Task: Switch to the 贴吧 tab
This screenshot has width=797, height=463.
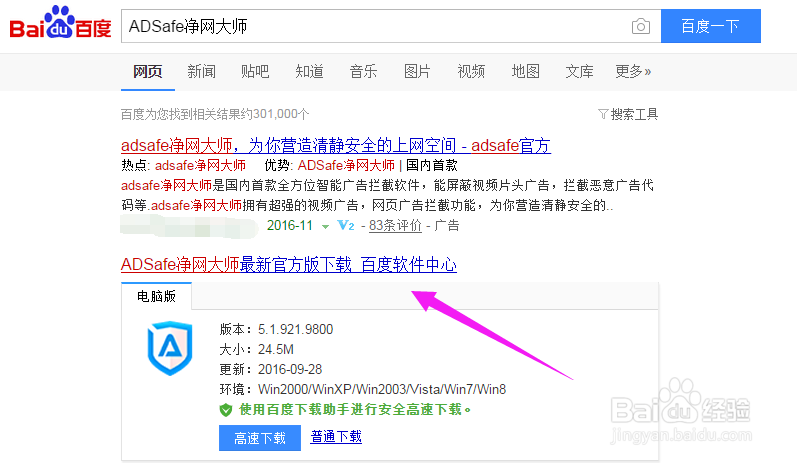Action: pos(255,71)
